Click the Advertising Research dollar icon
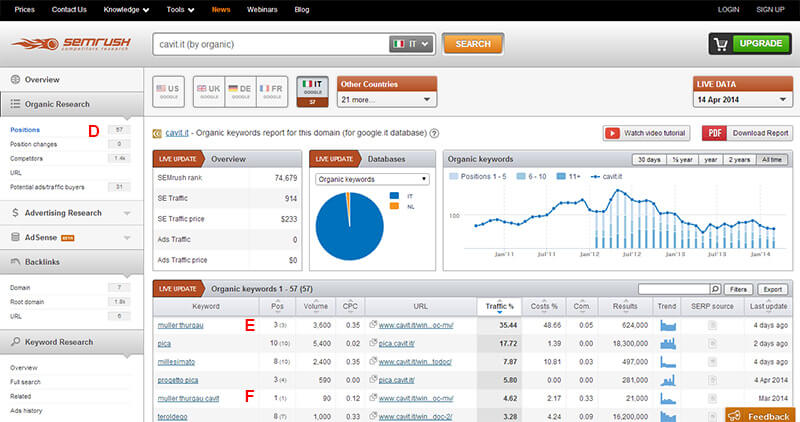 15,213
